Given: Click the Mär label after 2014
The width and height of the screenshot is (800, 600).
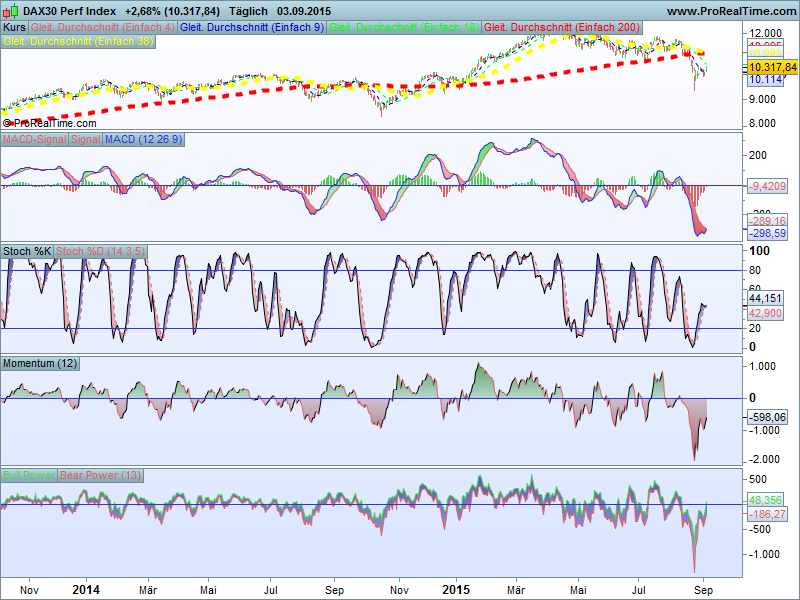Looking at the screenshot, I should 148,590.
